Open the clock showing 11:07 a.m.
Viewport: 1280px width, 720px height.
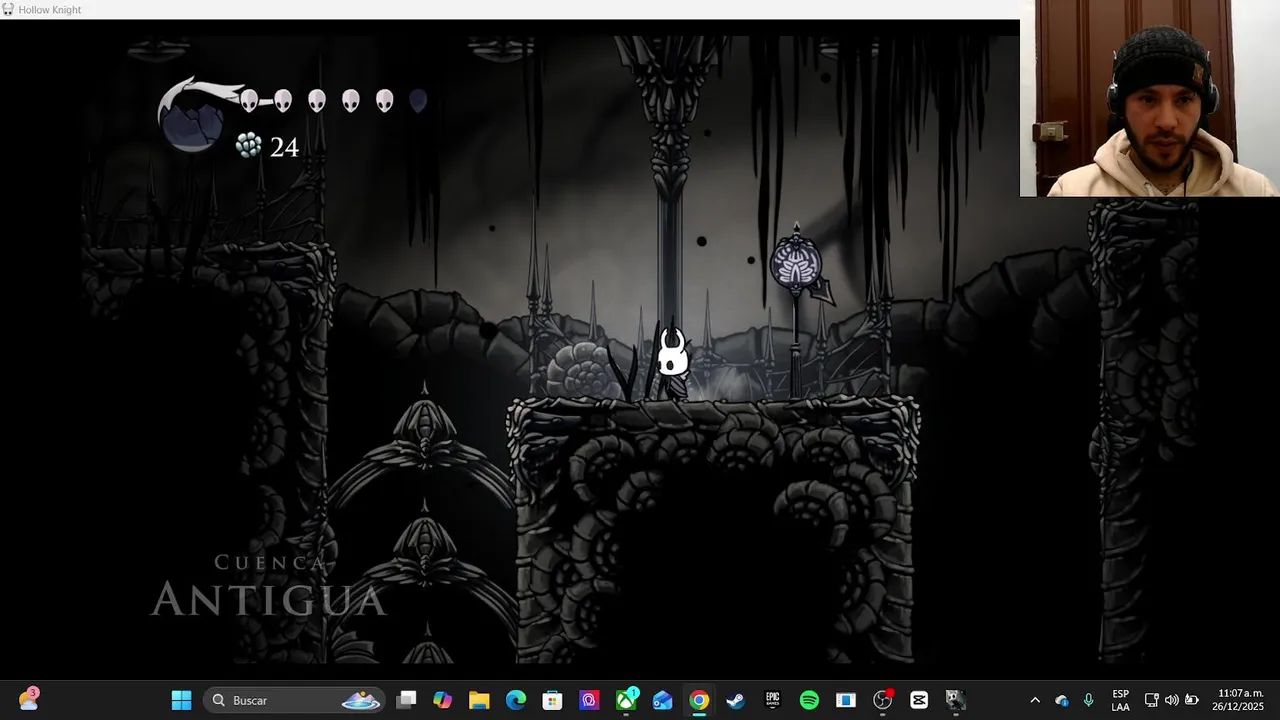1240,700
